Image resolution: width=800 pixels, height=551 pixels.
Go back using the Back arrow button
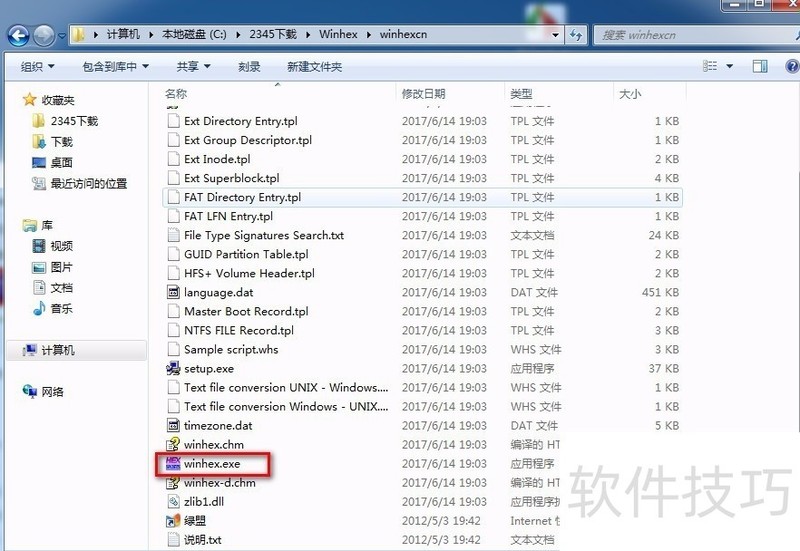pyautogui.click(x=19, y=36)
